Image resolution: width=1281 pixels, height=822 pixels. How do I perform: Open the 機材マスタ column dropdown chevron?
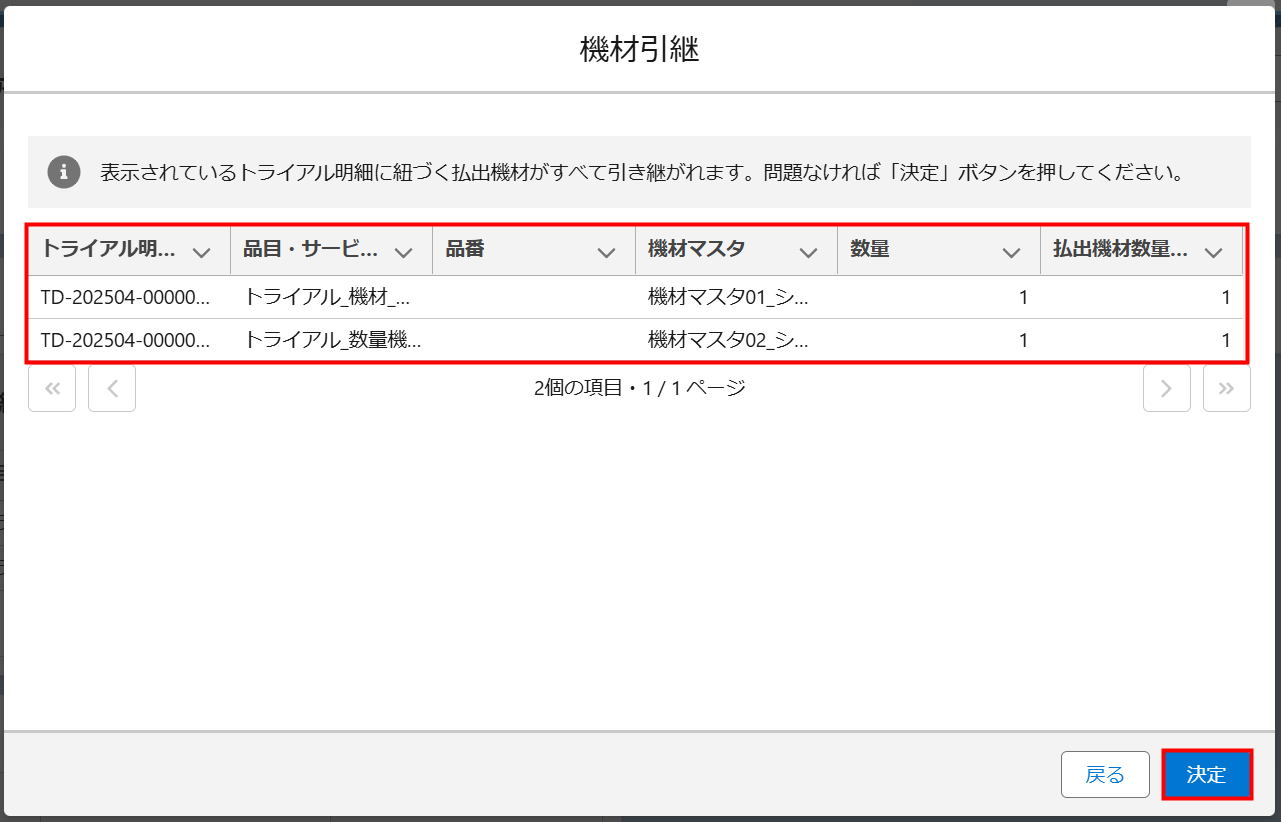[x=808, y=252]
